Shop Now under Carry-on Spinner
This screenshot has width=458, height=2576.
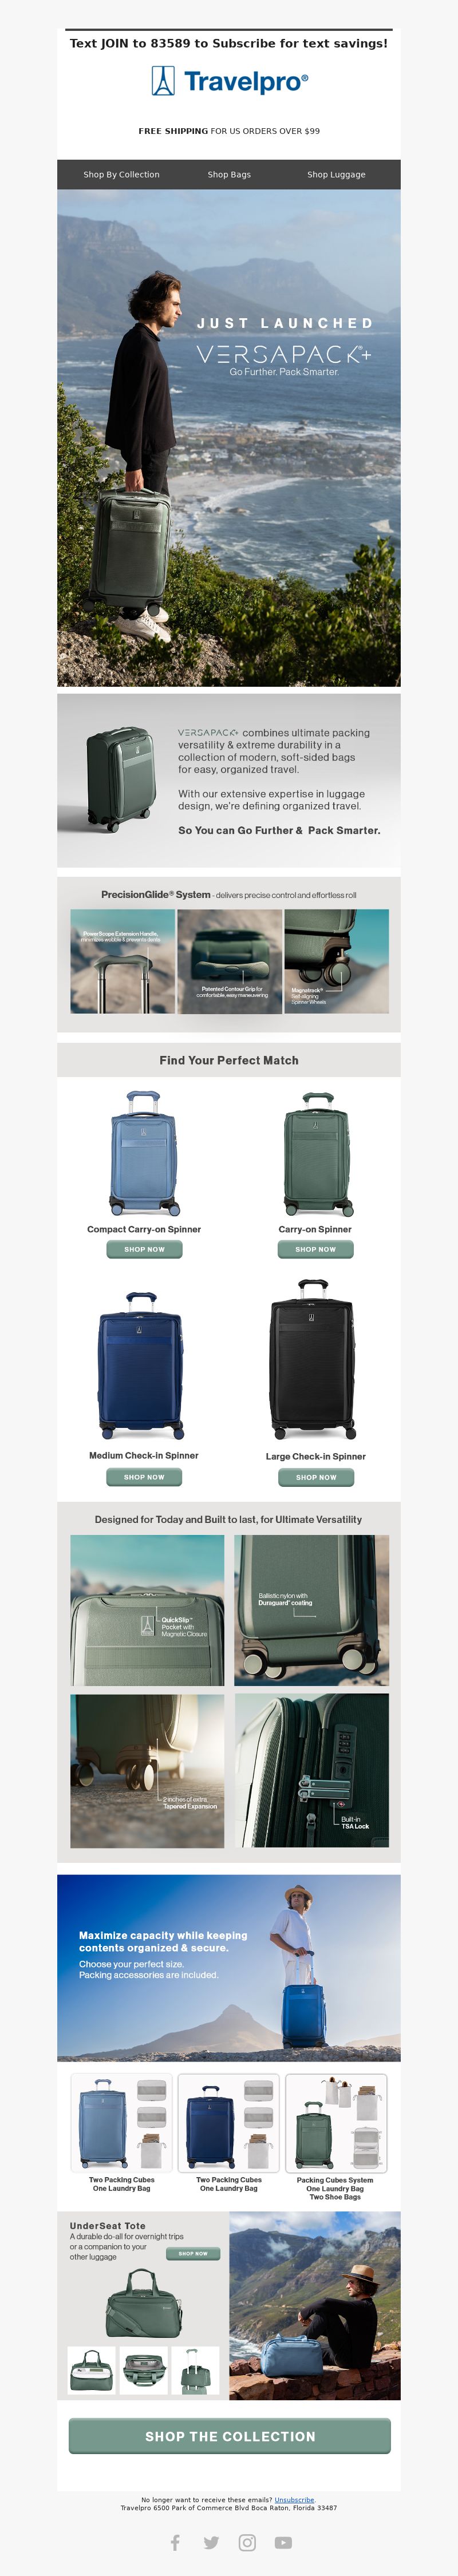click(x=315, y=1249)
